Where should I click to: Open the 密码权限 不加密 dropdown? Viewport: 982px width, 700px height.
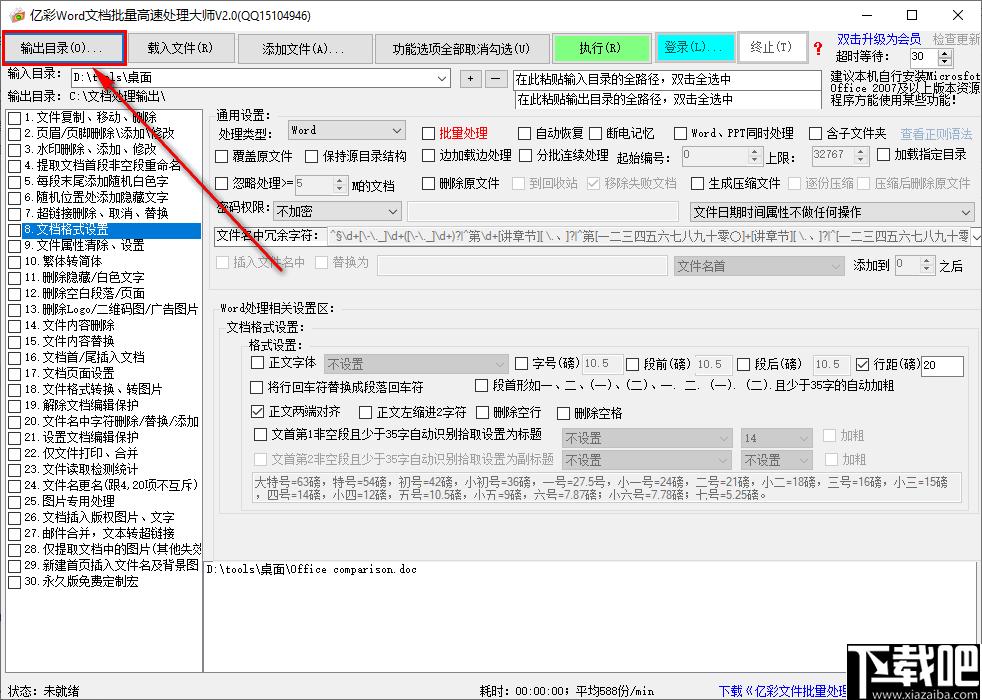(x=338, y=212)
